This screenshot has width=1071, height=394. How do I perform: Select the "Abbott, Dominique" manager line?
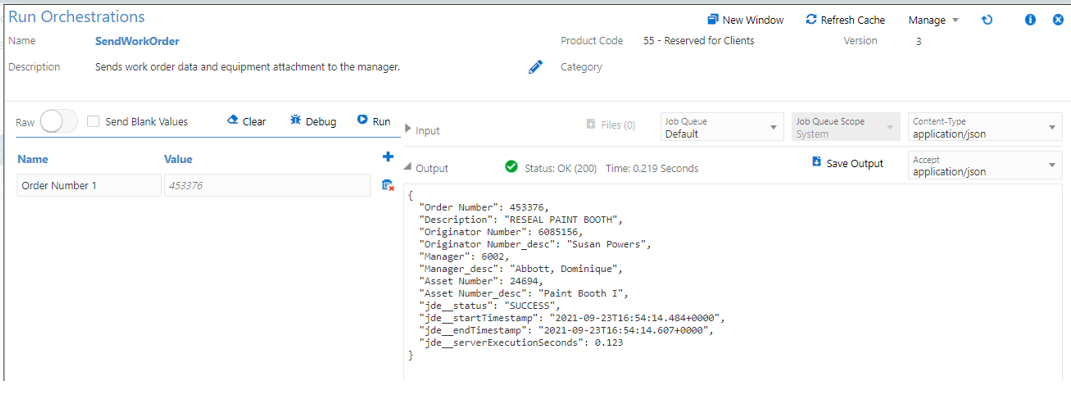(520, 268)
